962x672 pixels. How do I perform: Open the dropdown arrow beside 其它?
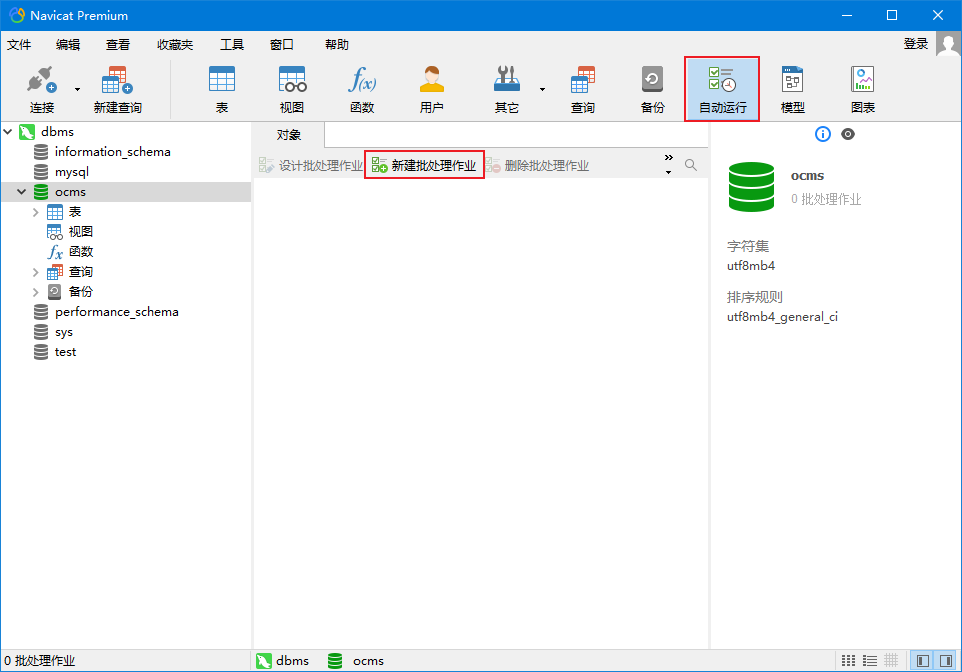point(543,89)
